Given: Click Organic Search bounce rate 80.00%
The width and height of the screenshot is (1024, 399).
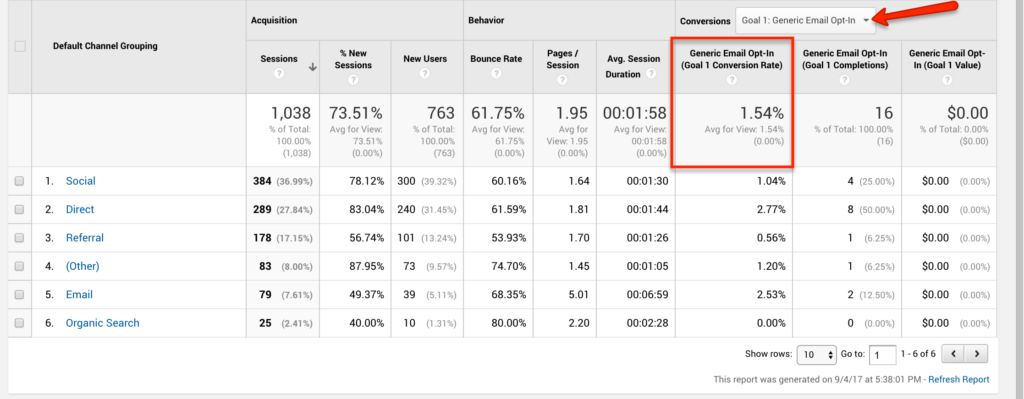Looking at the screenshot, I should point(509,323).
